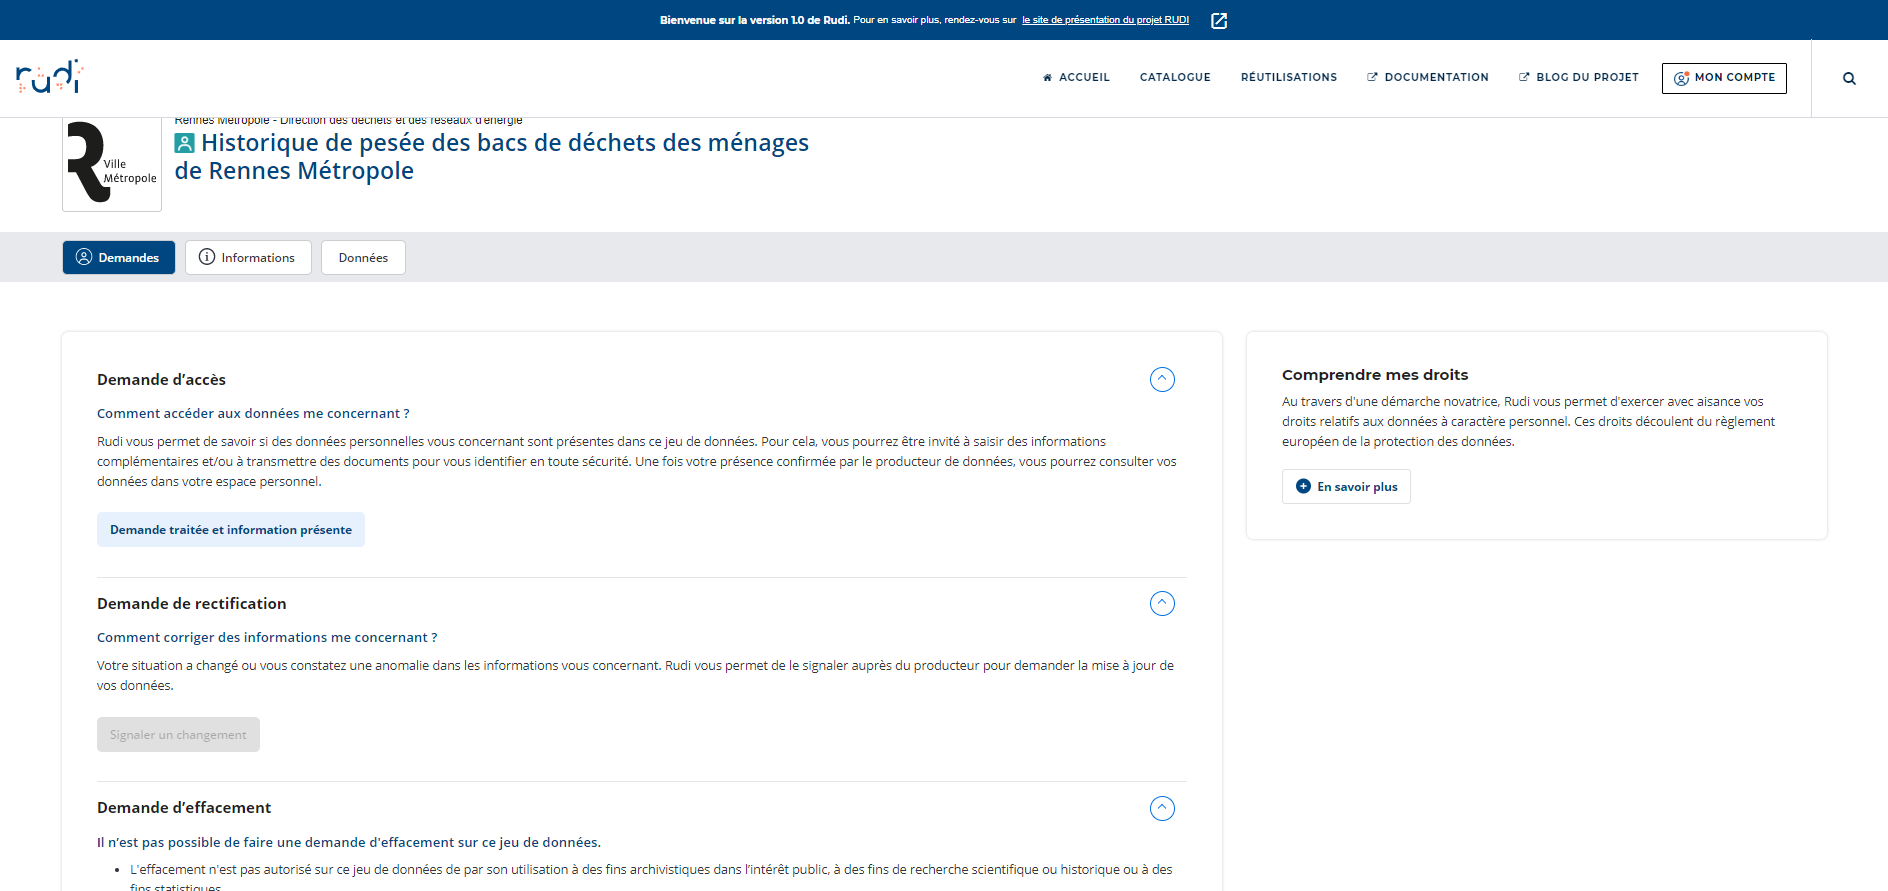This screenshot has height=891, width=1888.
Task: Click the external link icon in top banner
Action: pyautogui.click(x=1219, y=21)
